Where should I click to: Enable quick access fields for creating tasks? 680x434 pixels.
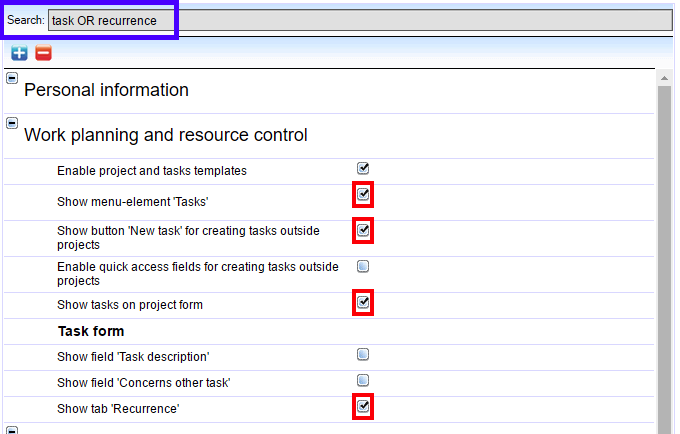coord(363,266)
